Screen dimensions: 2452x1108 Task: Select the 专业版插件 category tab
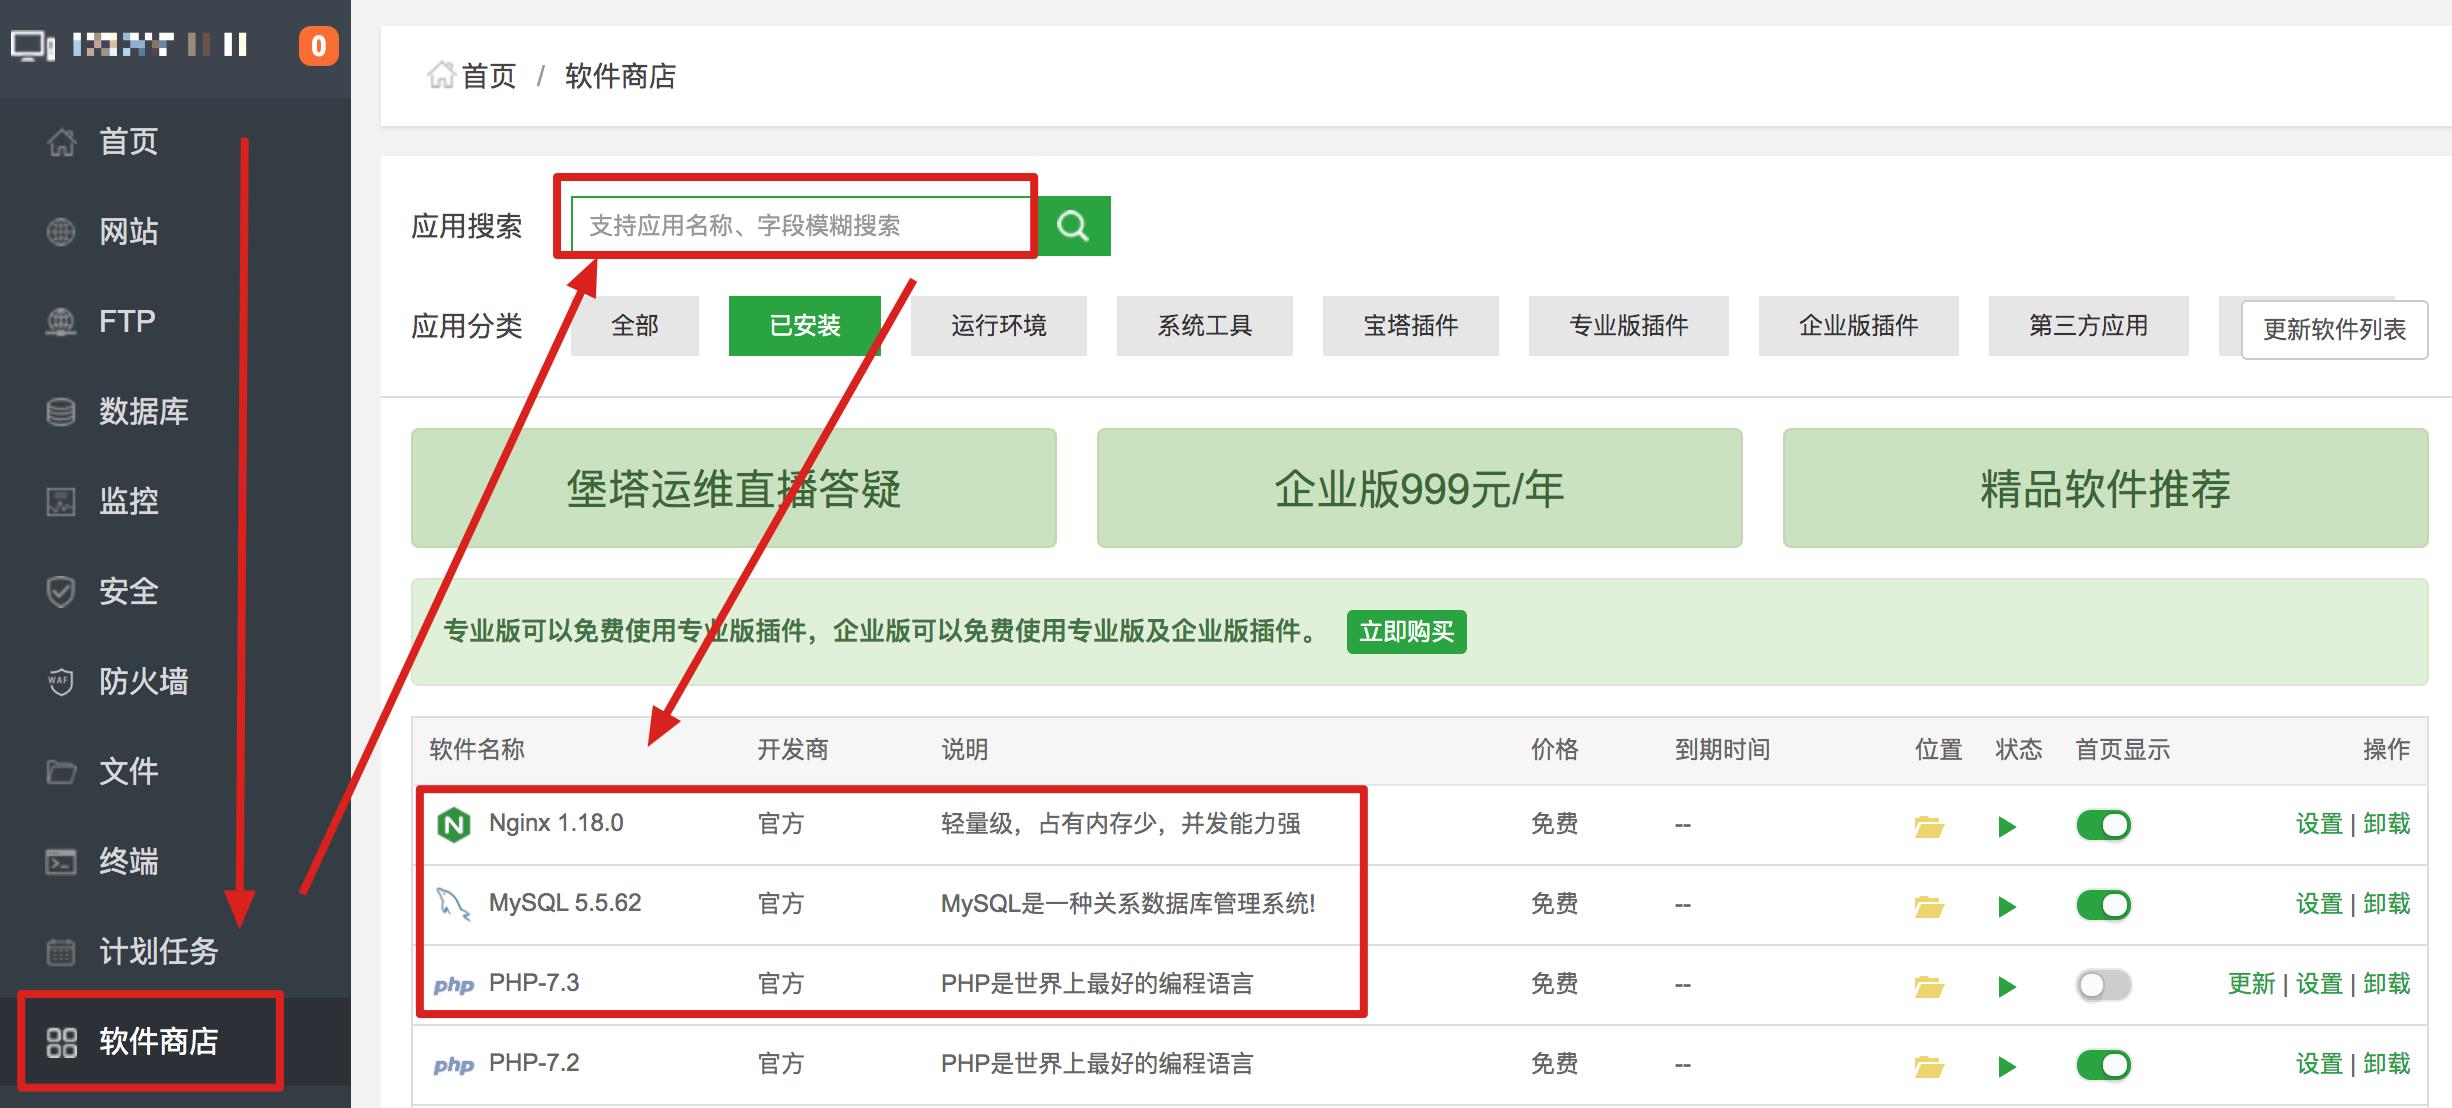coord(1629,326)
